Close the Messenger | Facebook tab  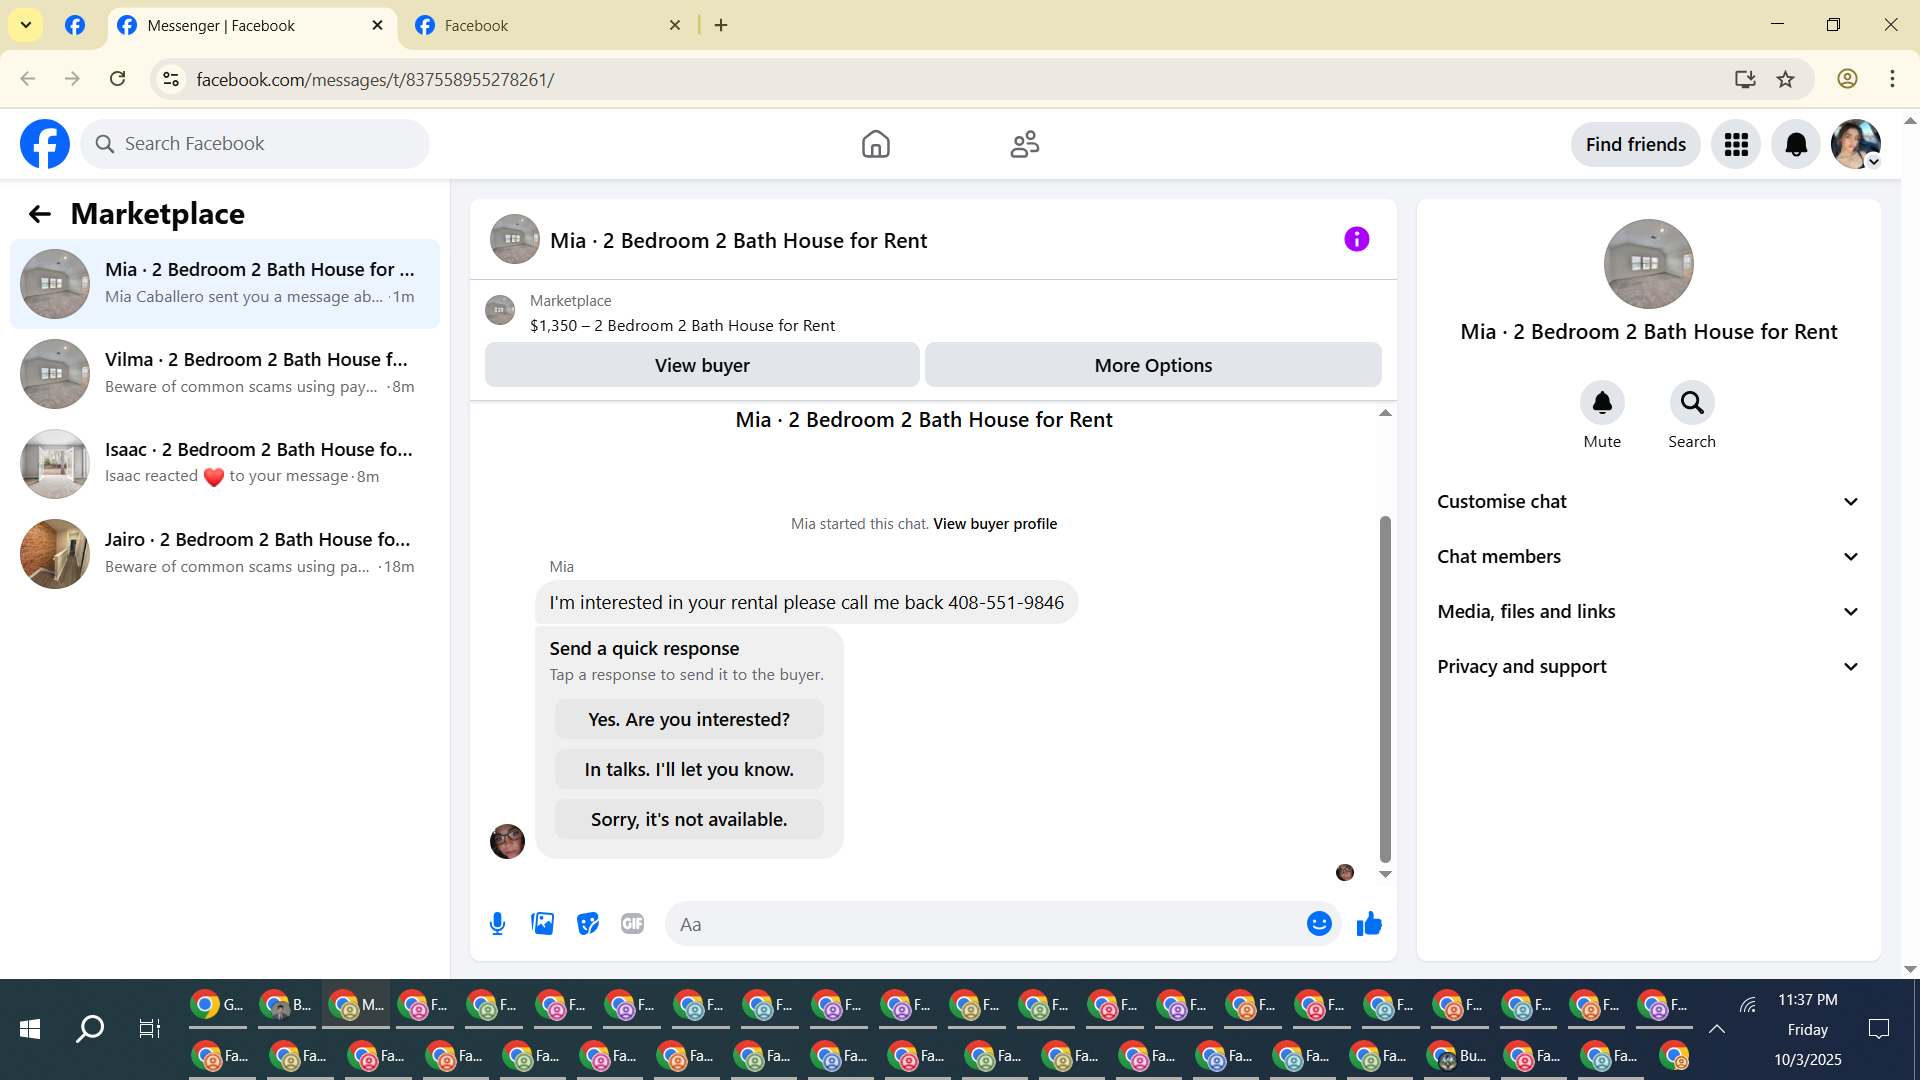pos(377,25)
